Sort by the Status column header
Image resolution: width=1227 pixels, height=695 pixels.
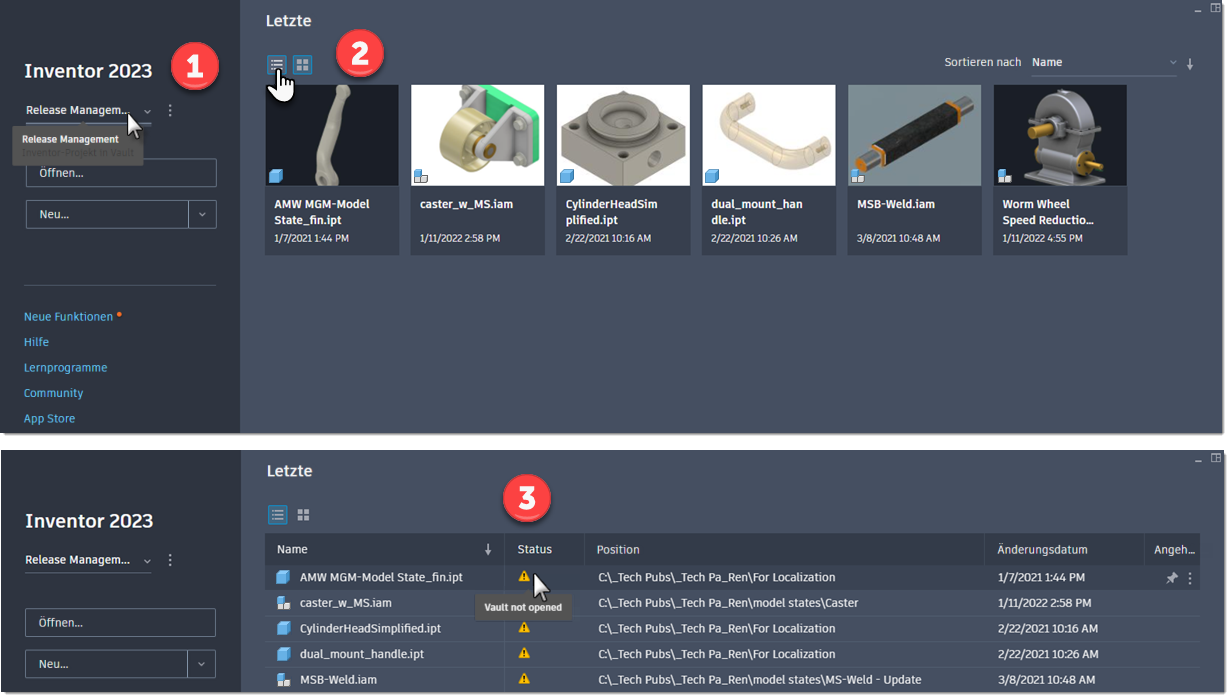544,549
